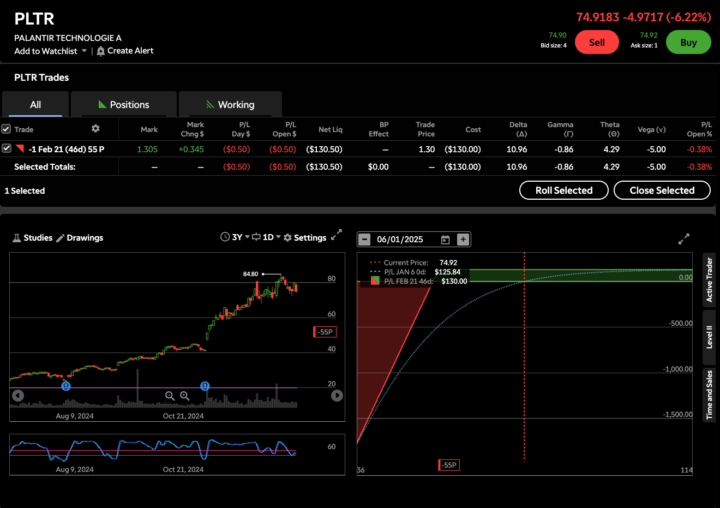Open the Drawings pencil tool

pos(79,237)
